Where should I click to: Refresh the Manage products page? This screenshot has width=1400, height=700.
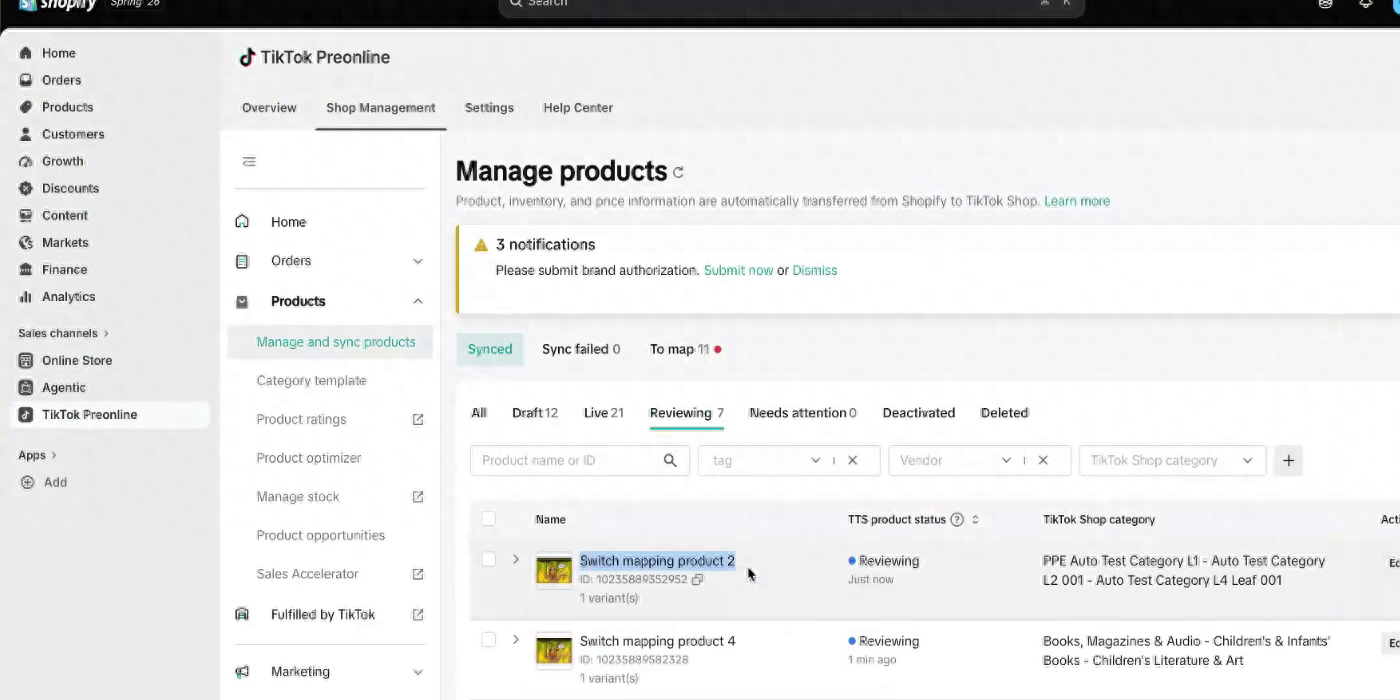pos(678,172)
